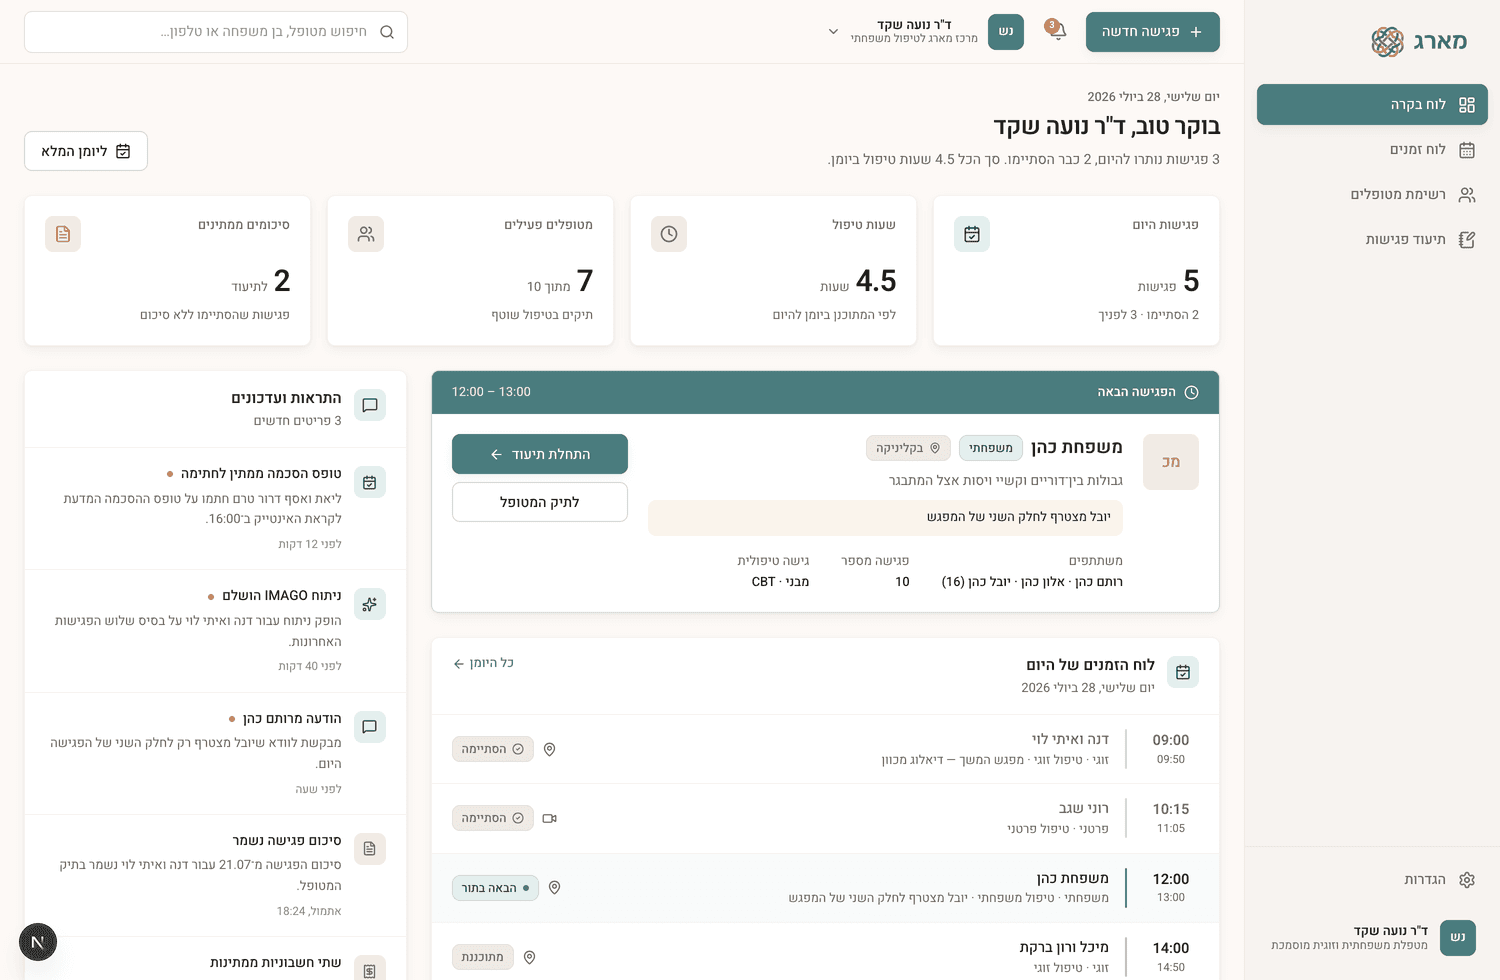Image resolution: width=1500 pixels, height=980 pixels.
Task: Click the clock icon on שעות טיפול card
Action: (669, 234)
